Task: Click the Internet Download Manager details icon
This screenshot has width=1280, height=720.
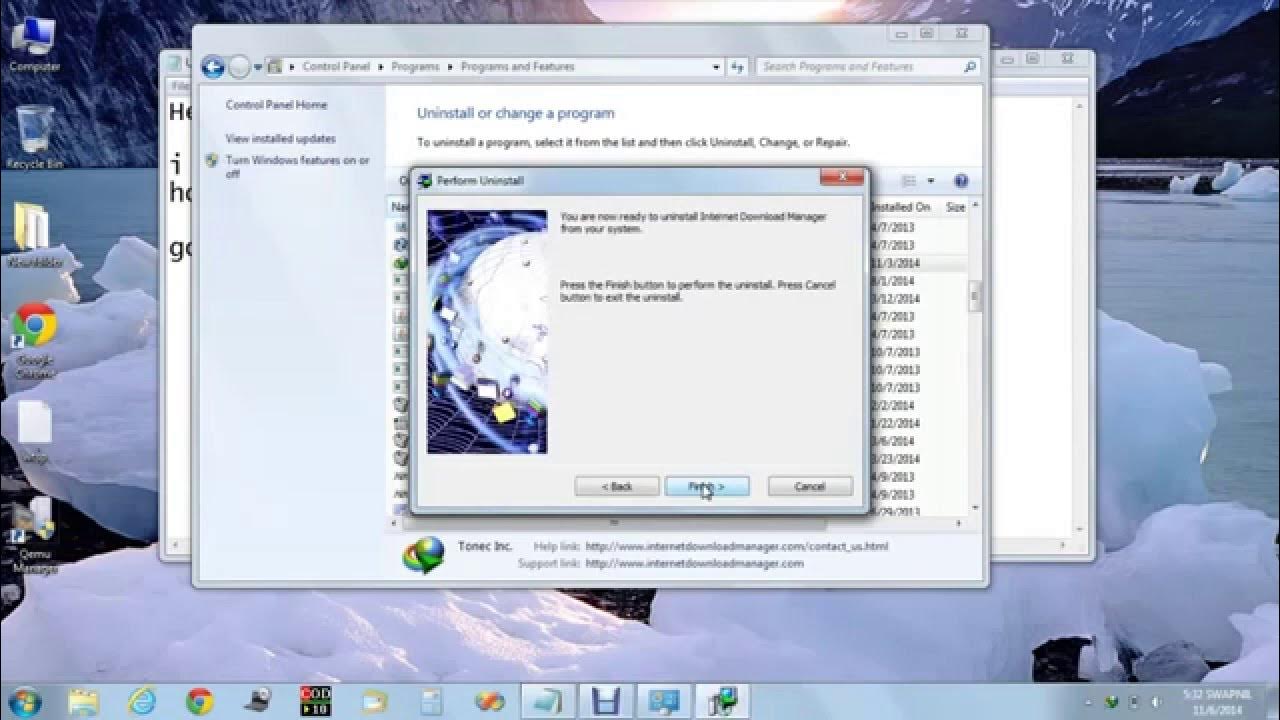Action: 423,556
